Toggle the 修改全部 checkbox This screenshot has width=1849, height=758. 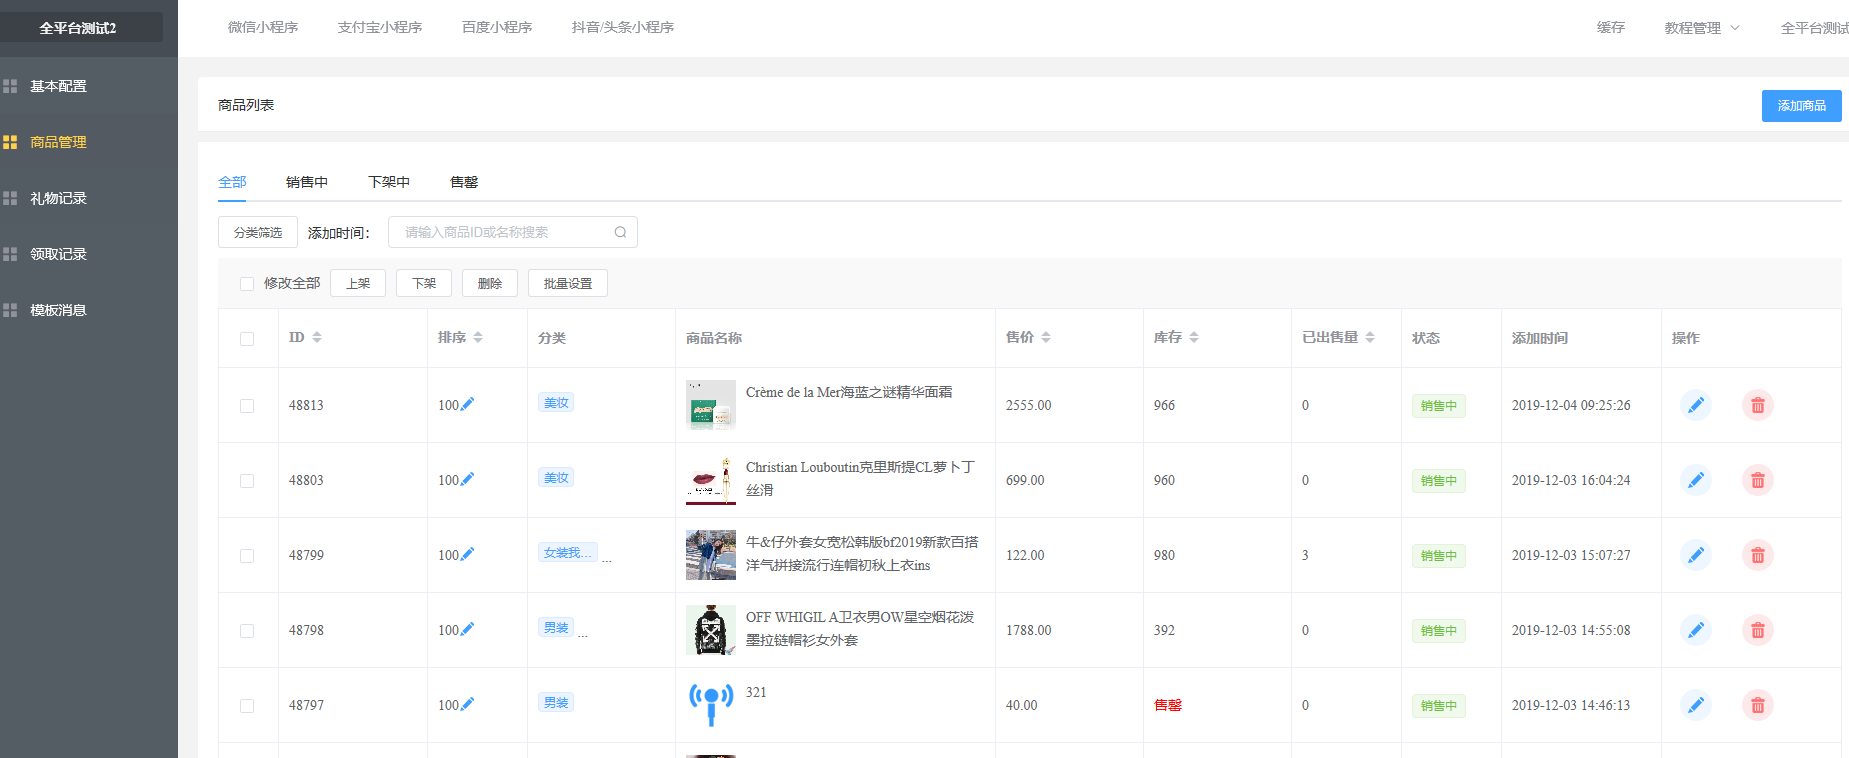pyautogui.click(x=247, y=284)
